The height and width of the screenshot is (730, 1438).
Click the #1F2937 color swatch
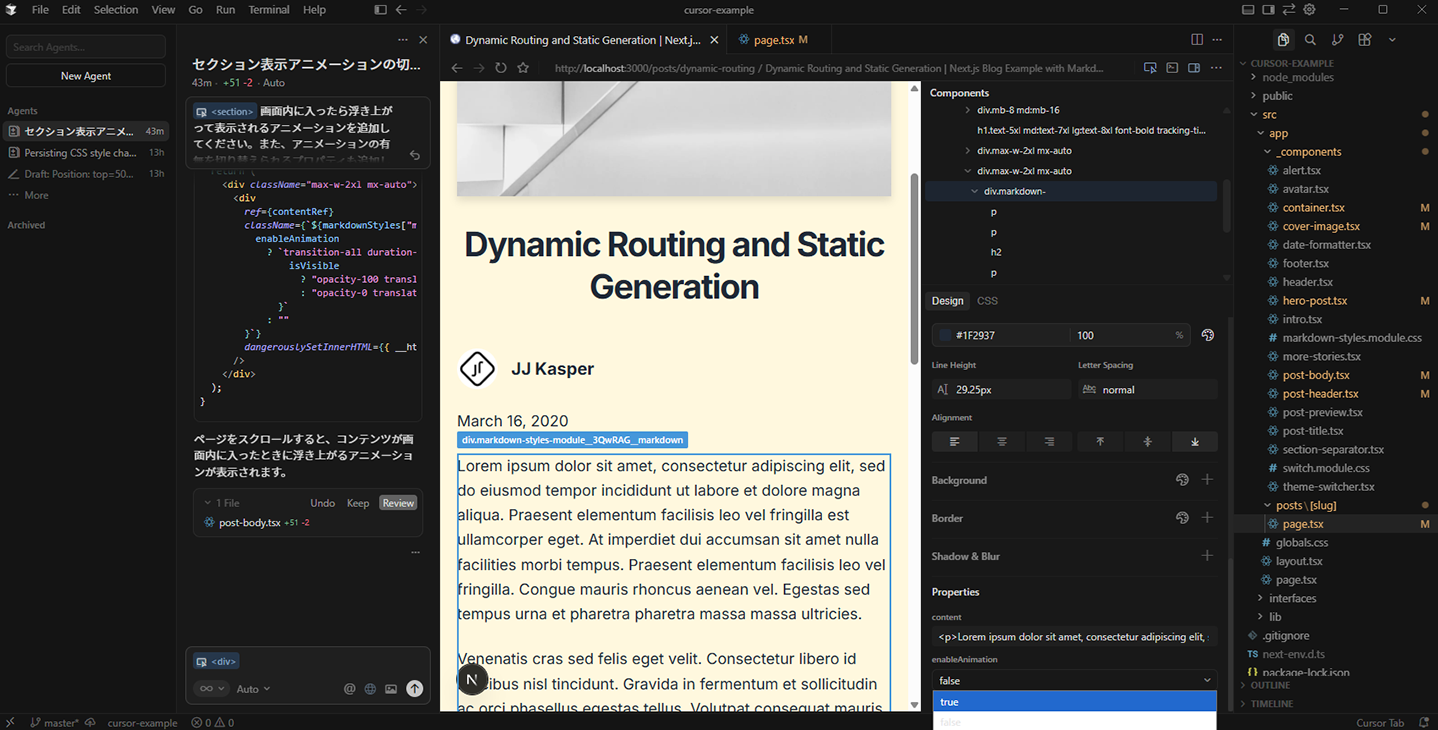(x=946, y=335)
